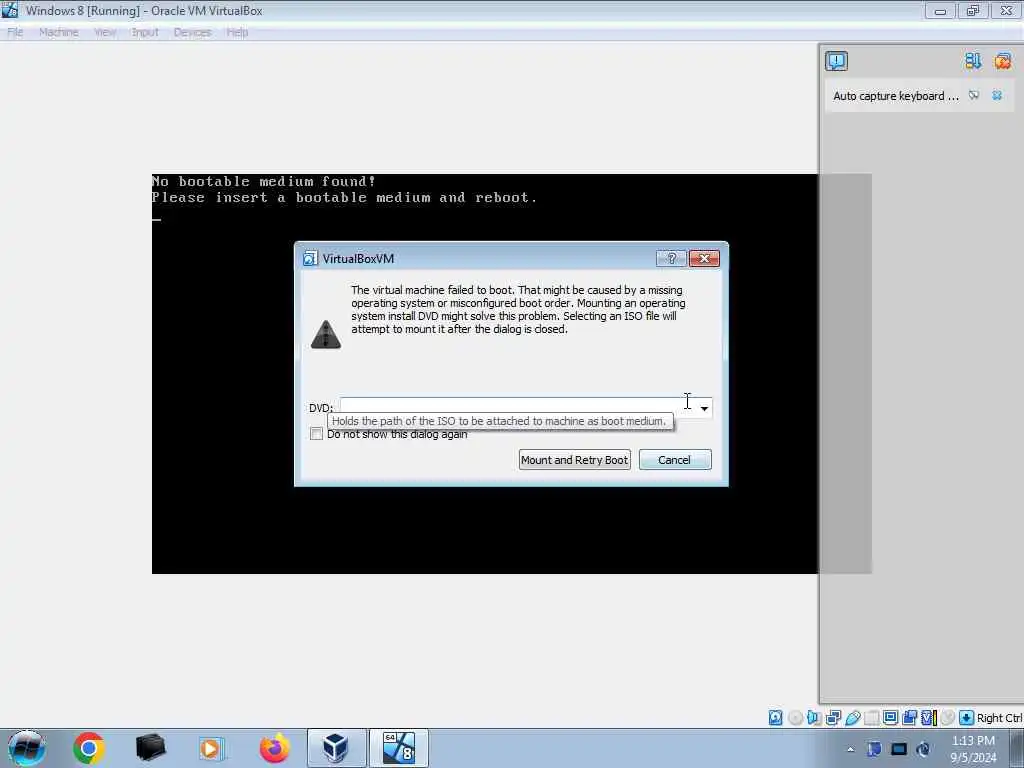Click the suppress icon beside Auto capture keyboard

tap(974, 95)
